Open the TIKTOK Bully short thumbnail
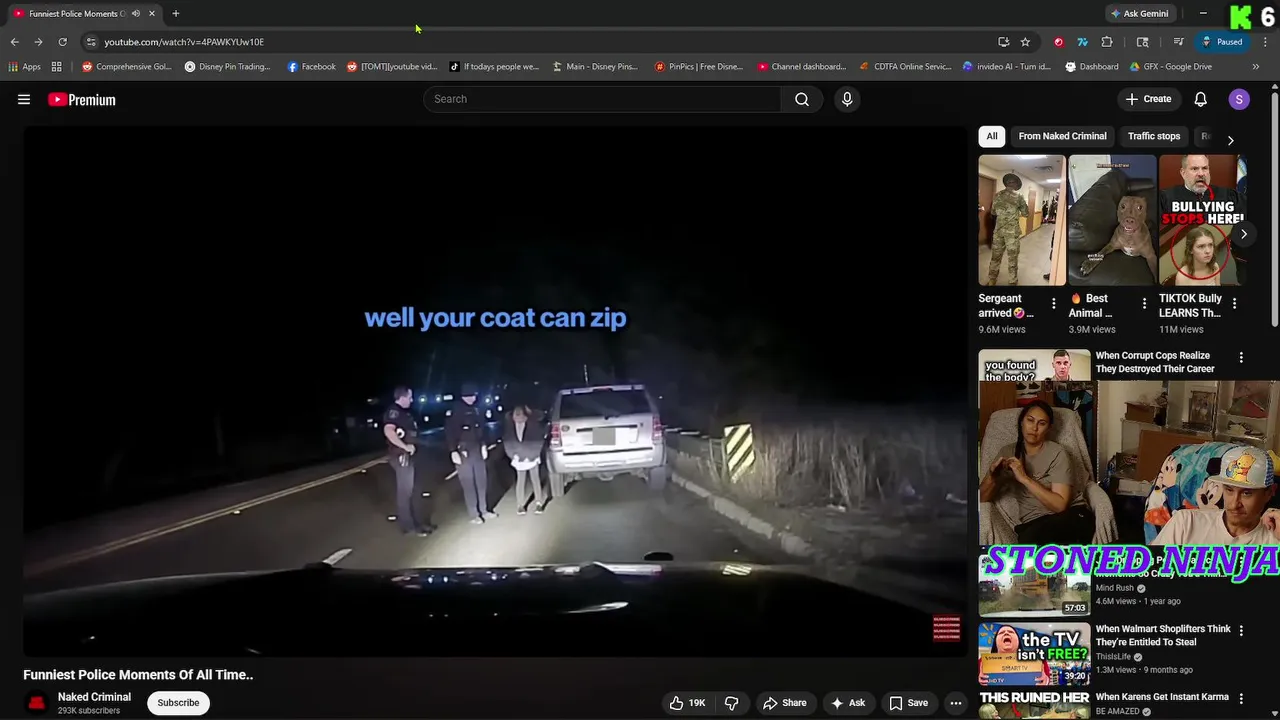The height and width of the screenshot is (720, 1280). click(1202, 220)
